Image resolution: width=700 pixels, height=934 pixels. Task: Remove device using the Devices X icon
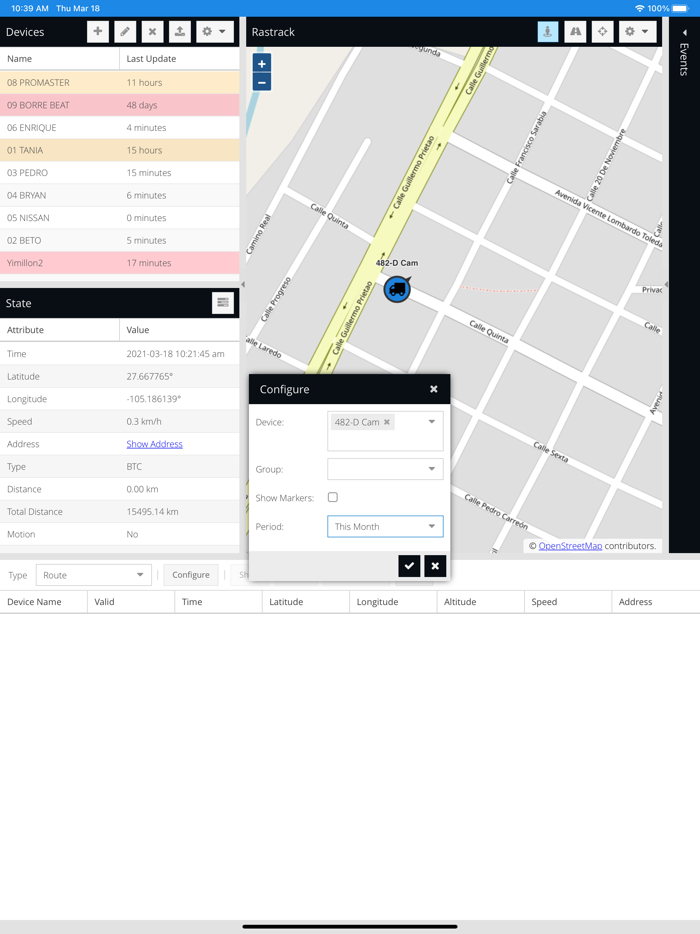click(153, 32)
